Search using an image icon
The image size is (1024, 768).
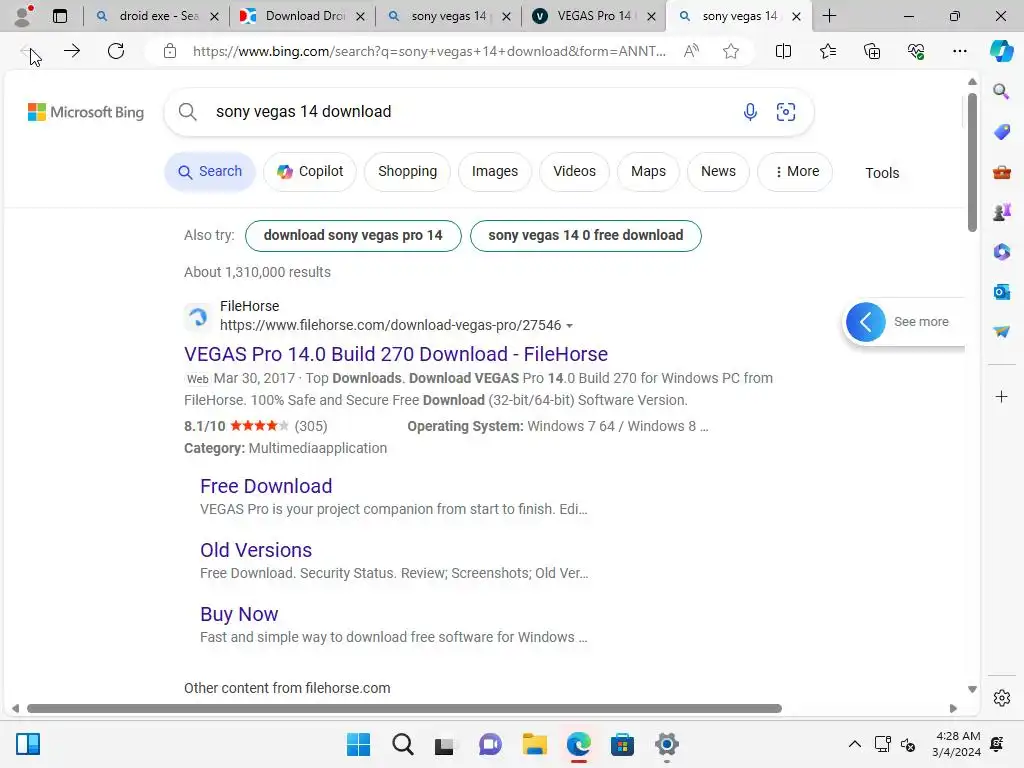(786, 112)
